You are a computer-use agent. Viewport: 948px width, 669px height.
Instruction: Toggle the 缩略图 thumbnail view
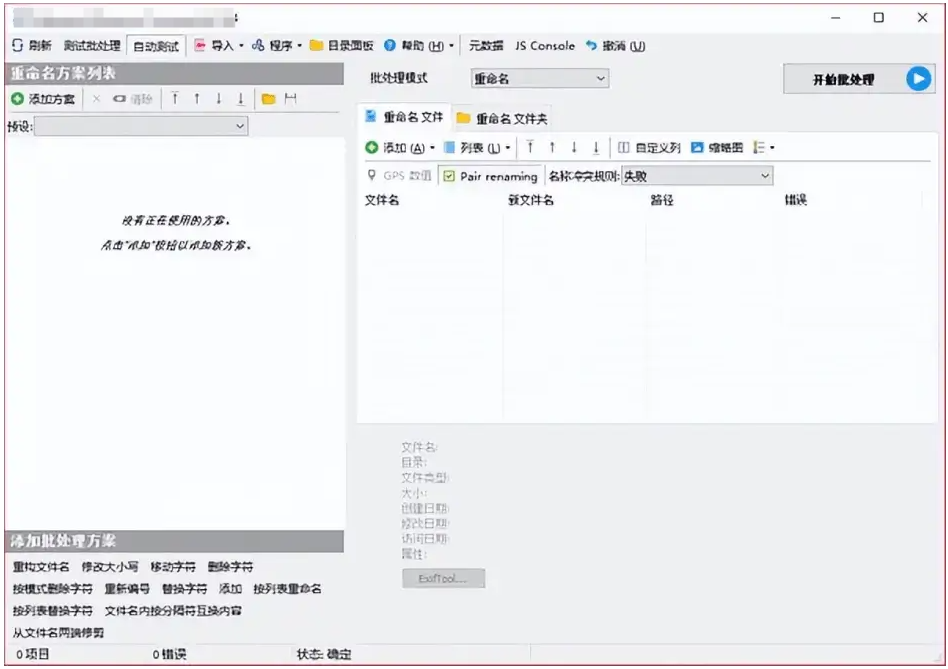coord(717,147)
